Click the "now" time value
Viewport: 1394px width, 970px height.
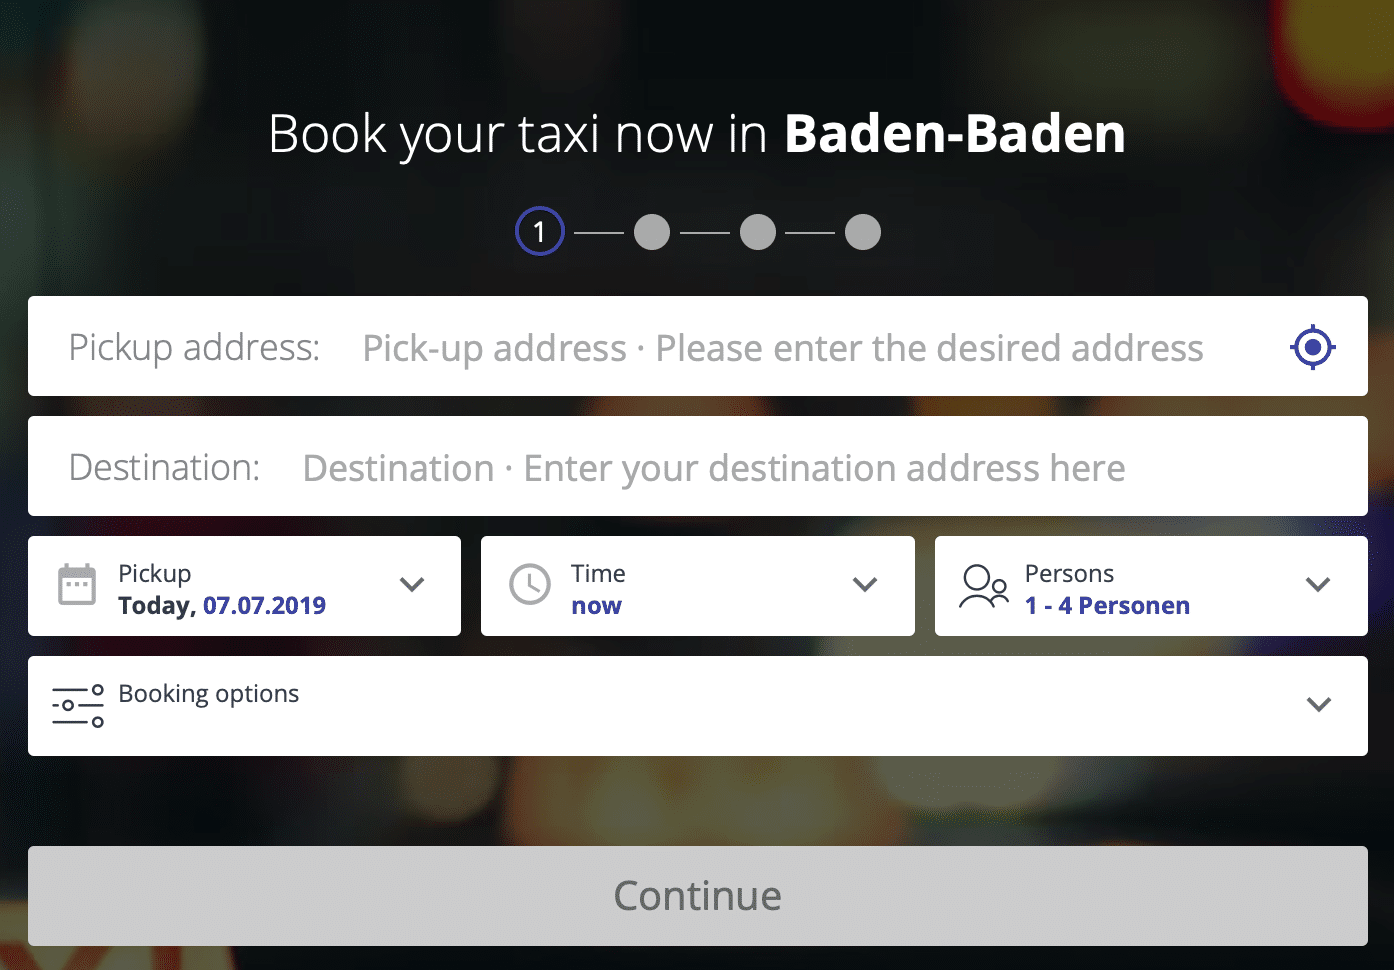pos(596,606)
